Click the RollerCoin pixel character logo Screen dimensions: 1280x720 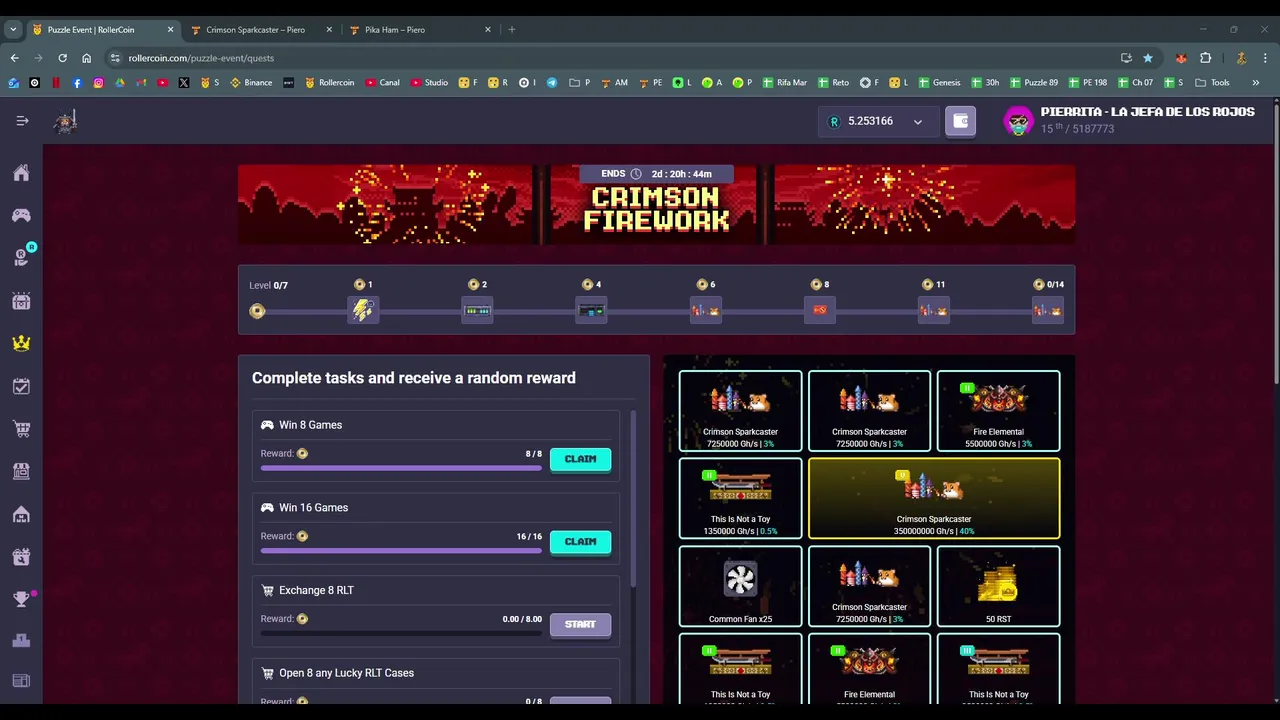tap(66, 122)
